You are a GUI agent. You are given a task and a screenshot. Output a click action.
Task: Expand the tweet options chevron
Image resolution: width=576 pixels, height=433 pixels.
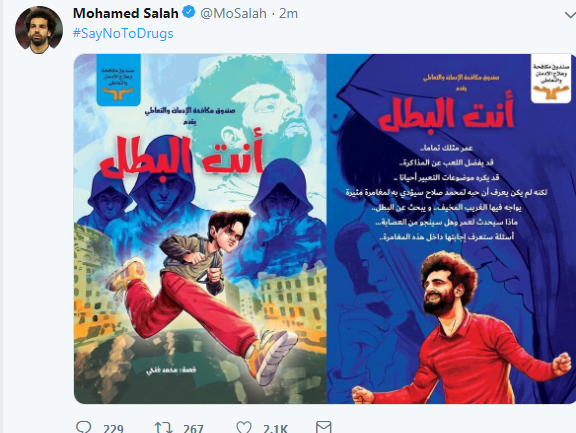(570, 15)
